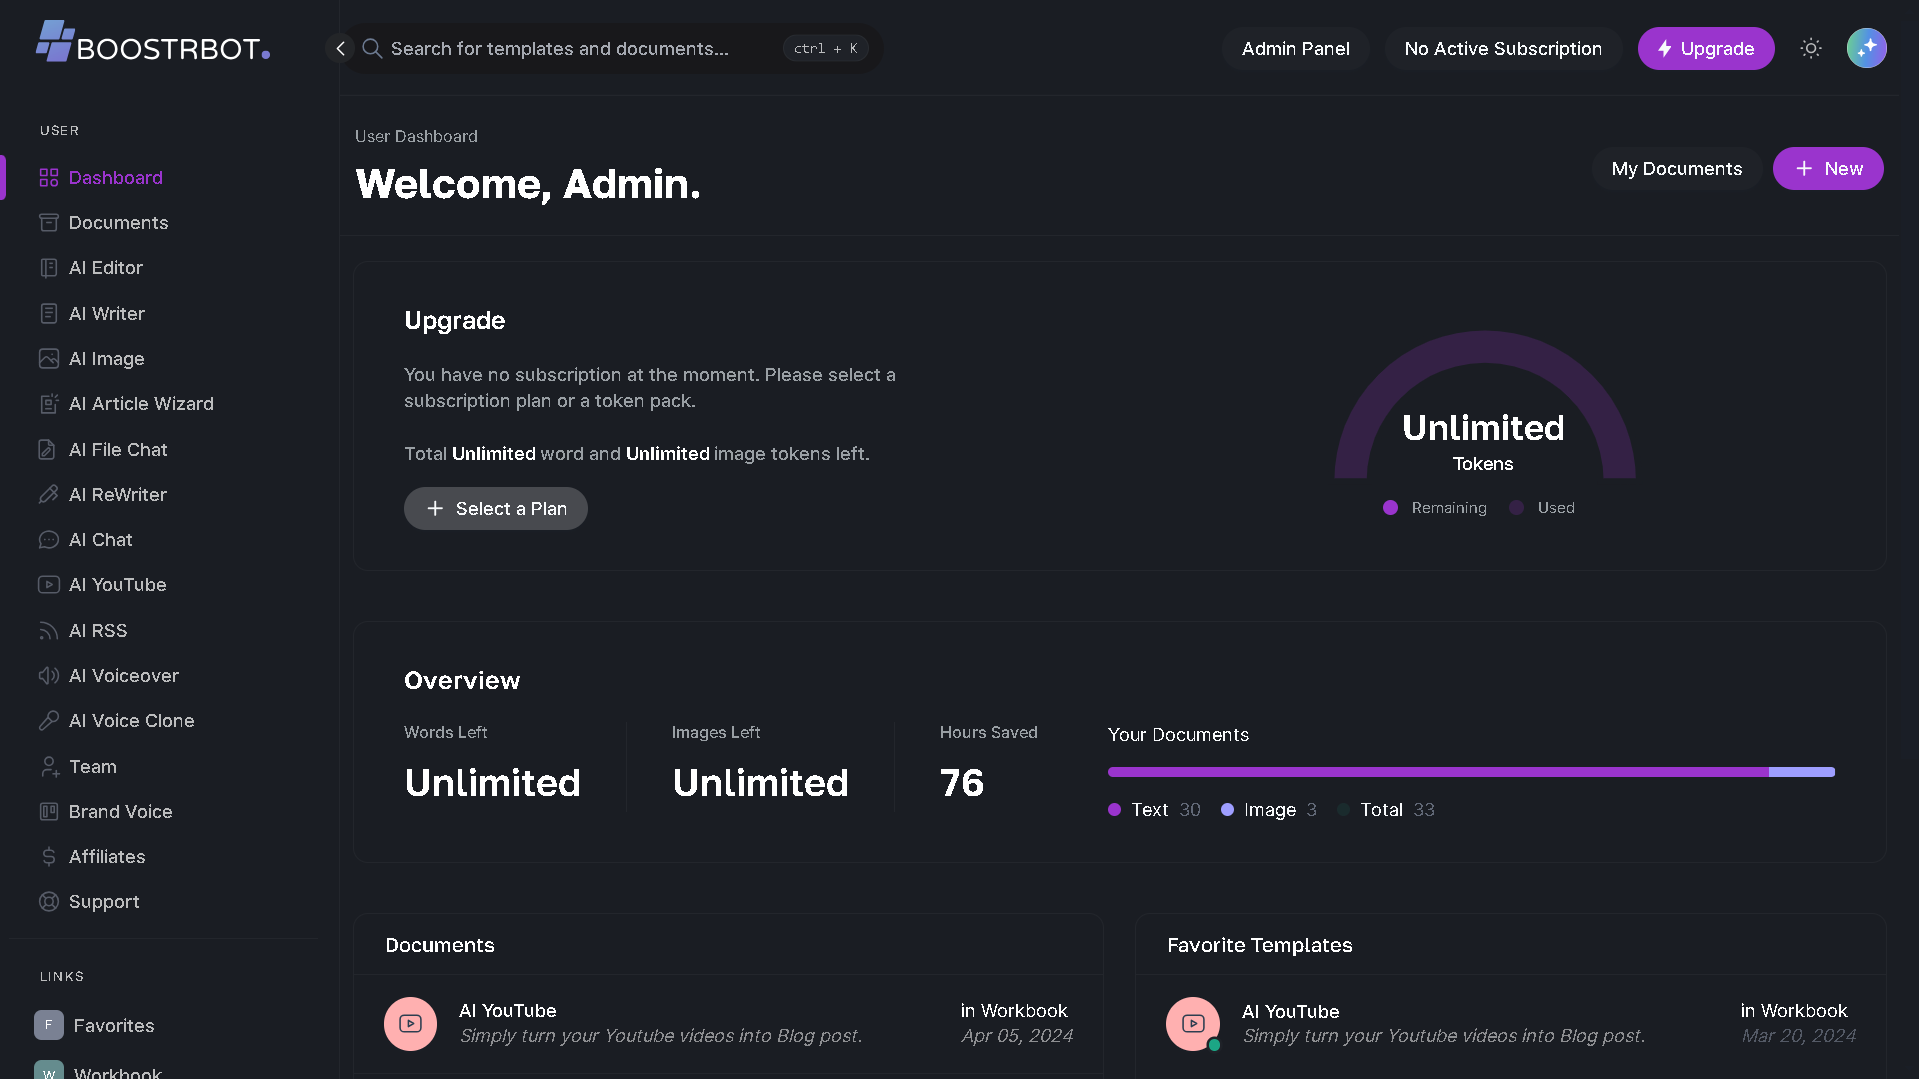The height and width of the screenshot is (1079, 1919).
Task: Click the Your Documents progress bar
Action: click(x=1470, y=772)
